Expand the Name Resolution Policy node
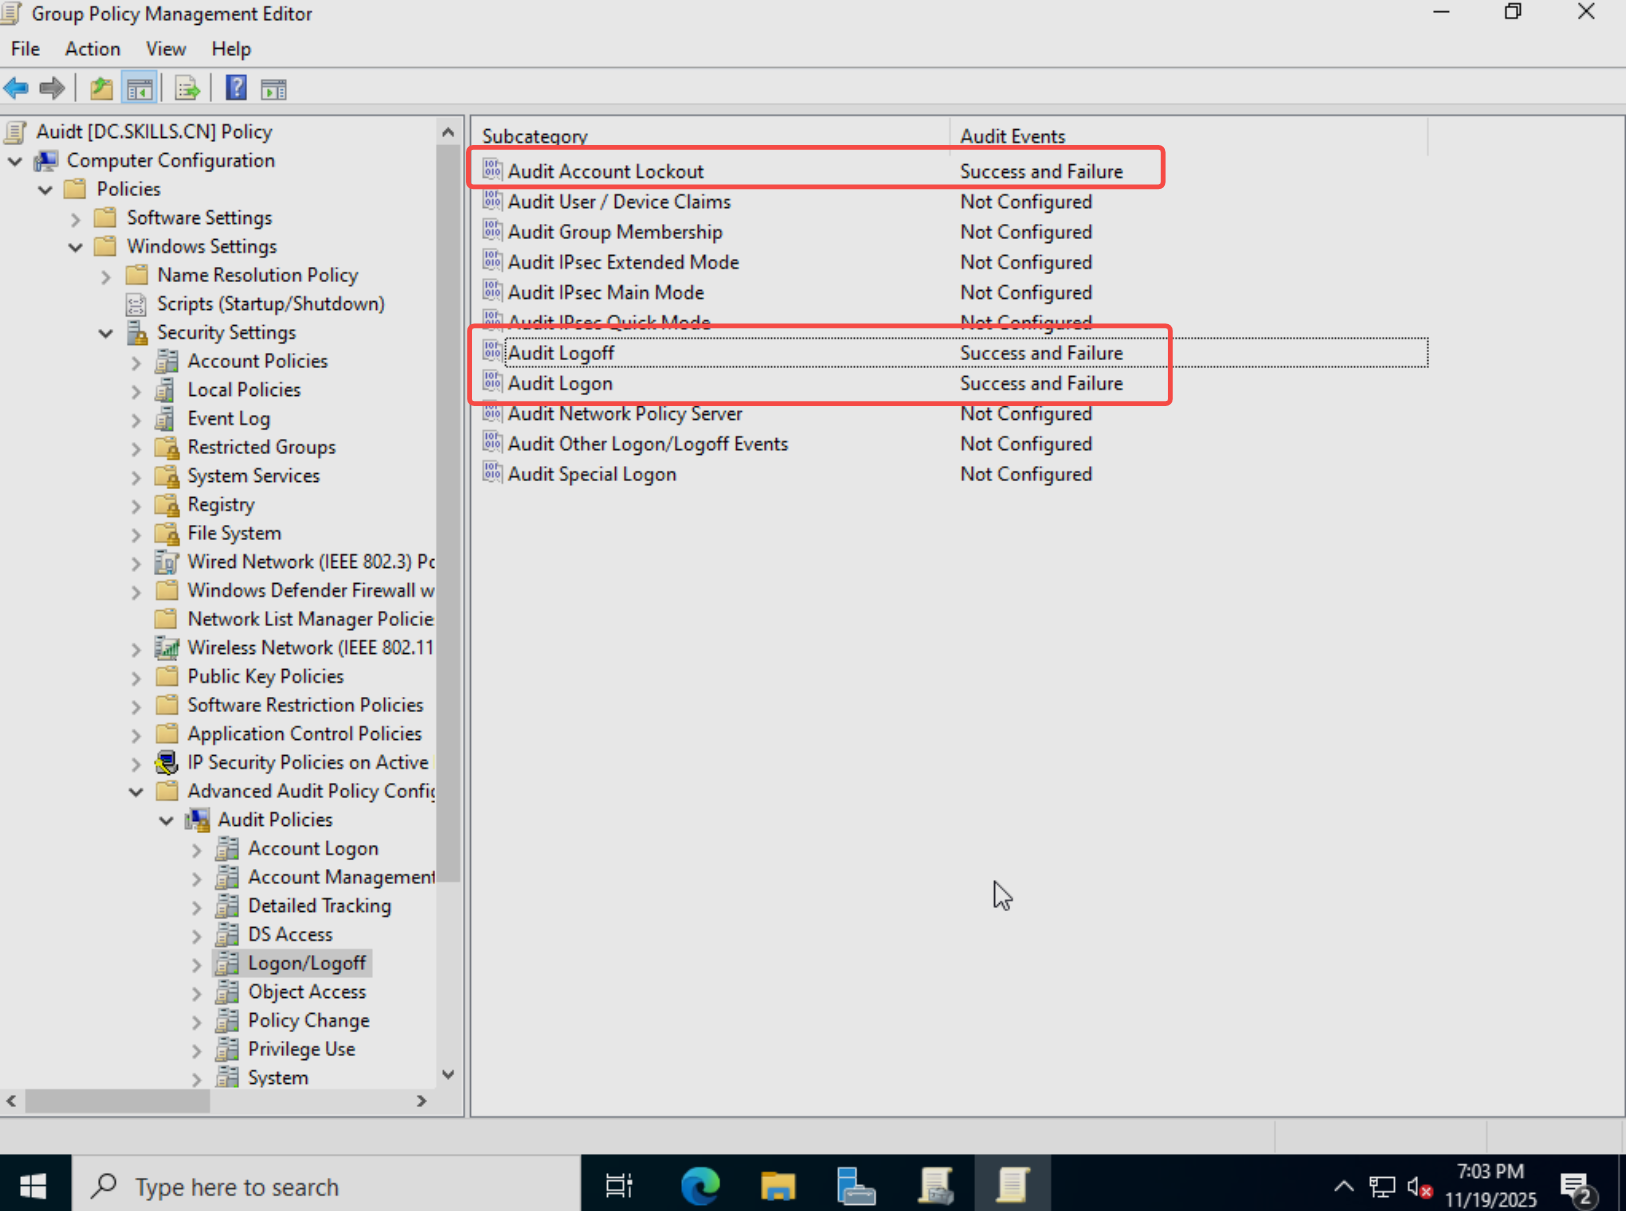The image size is (1626, 1211). point(105,276)
